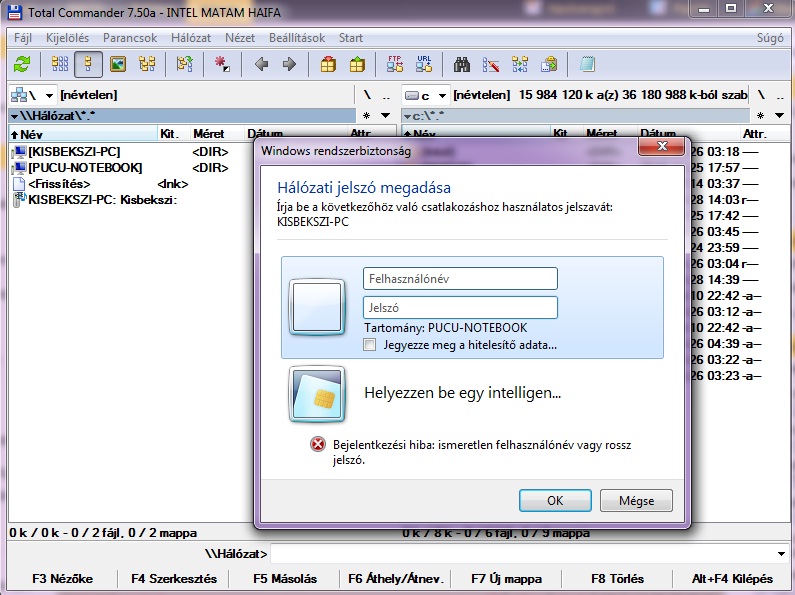Click the green Refresh (reread source) toolbar icon
This screenshot has height=595, width=795.
22,64
